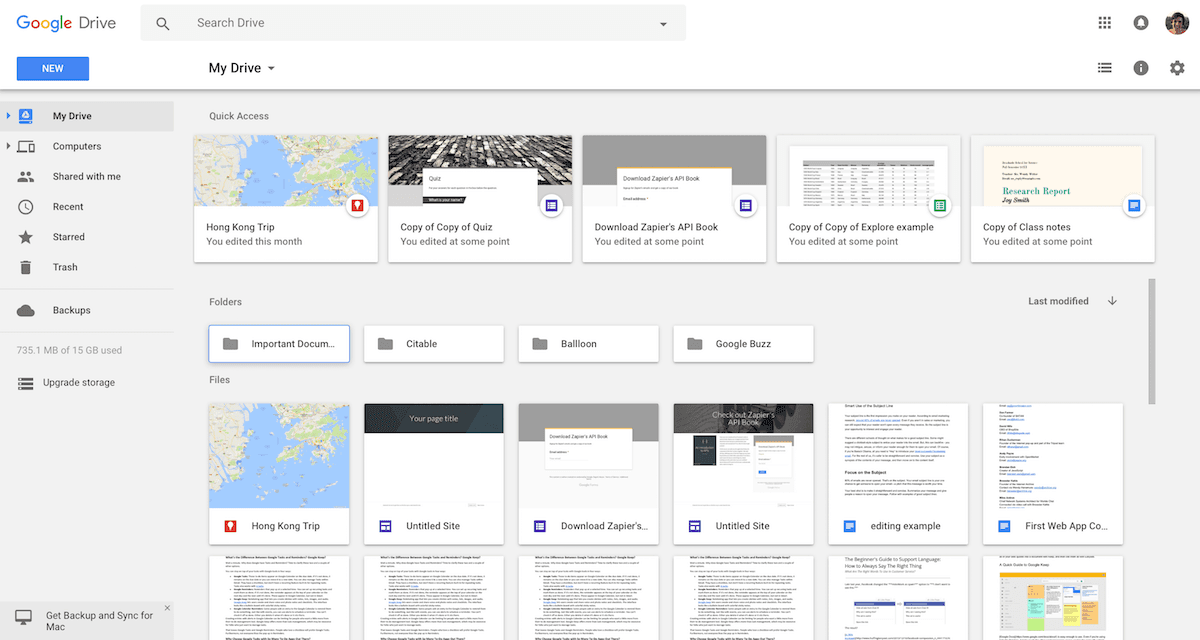Open the My Drive dropdown menu
The image size is (1200, 640).
(242, 68)
